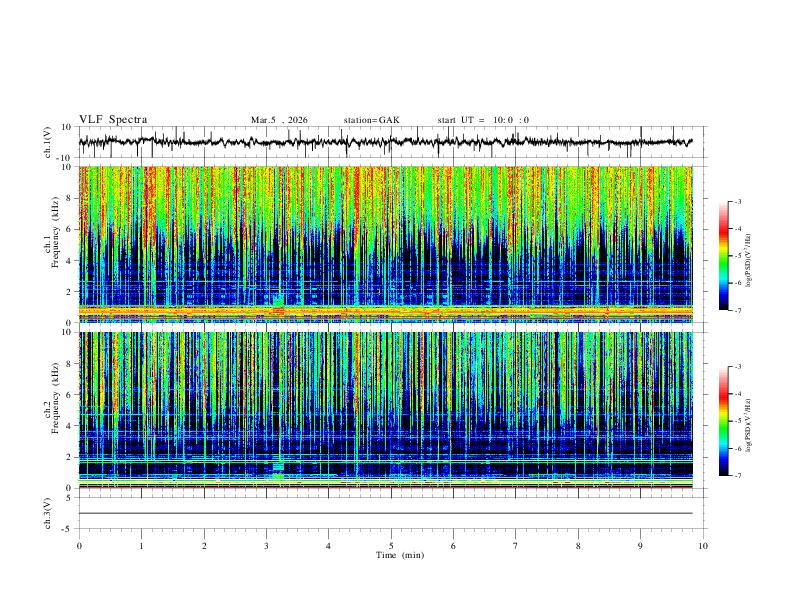Click the "-3" tick on the ch.1 color bar

(738, 201)
